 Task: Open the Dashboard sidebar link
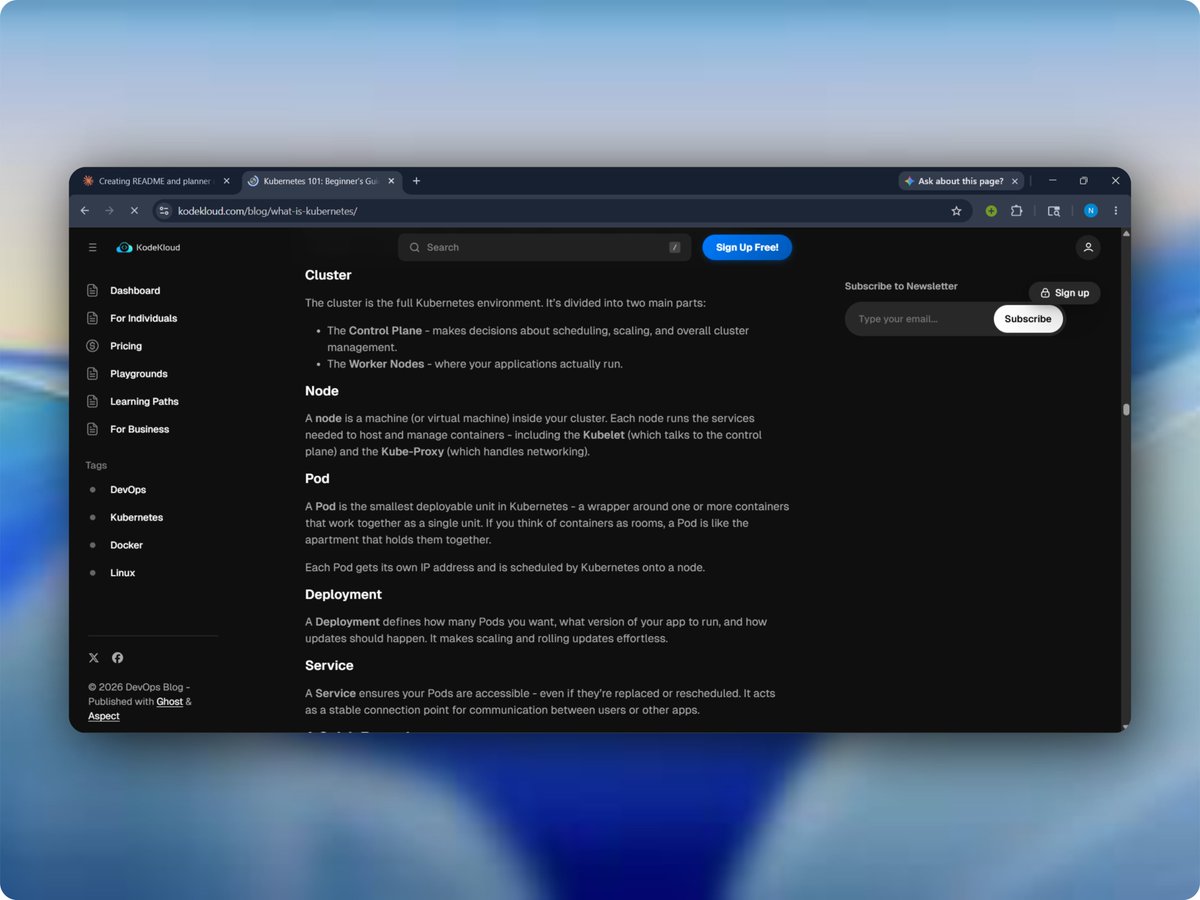tap(135, 291)
